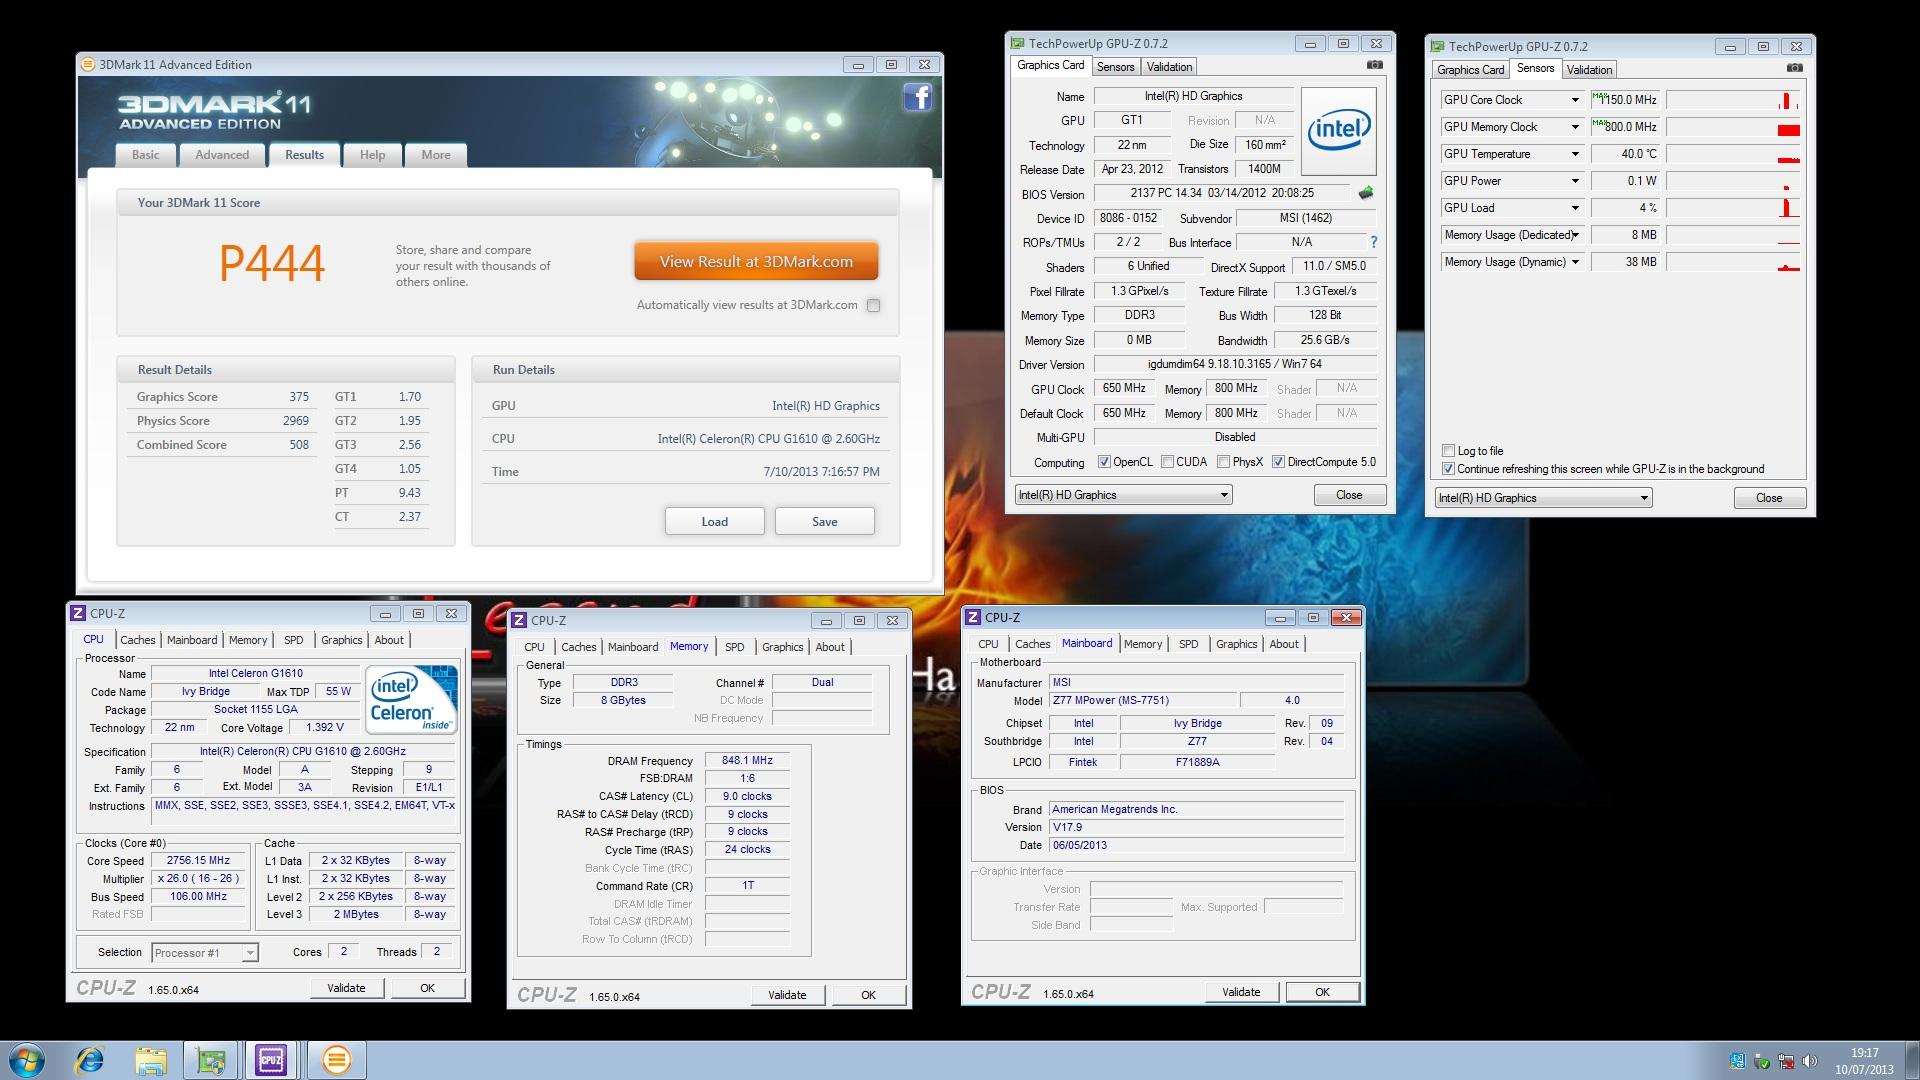Screen dimensions: 1920x1080
Task: Click the Save button in Run Details
Action: (x=825, y=522)
